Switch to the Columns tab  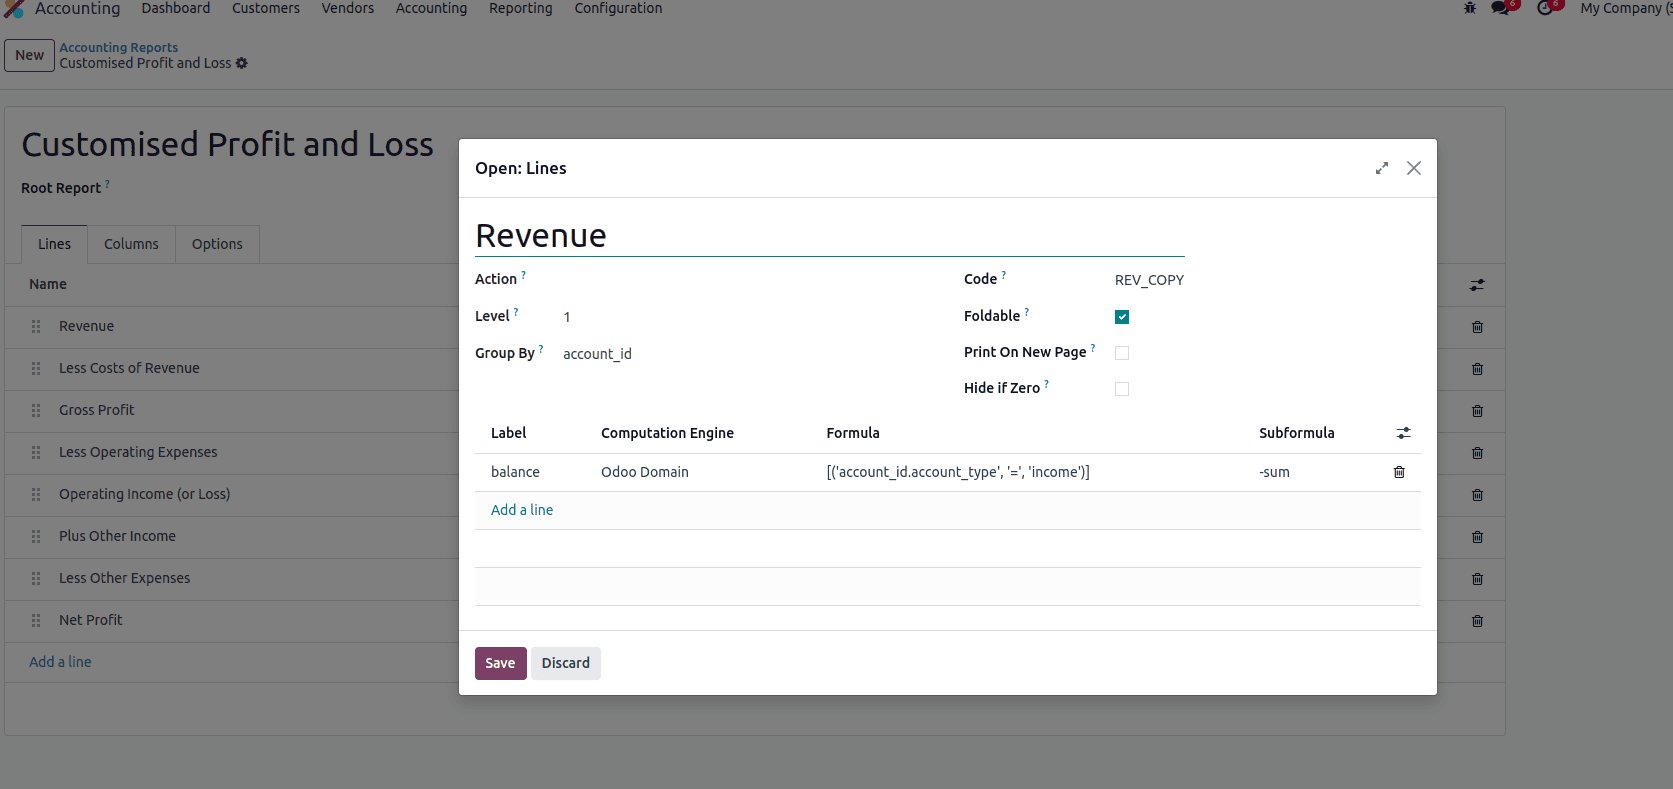tap(131, 244)
